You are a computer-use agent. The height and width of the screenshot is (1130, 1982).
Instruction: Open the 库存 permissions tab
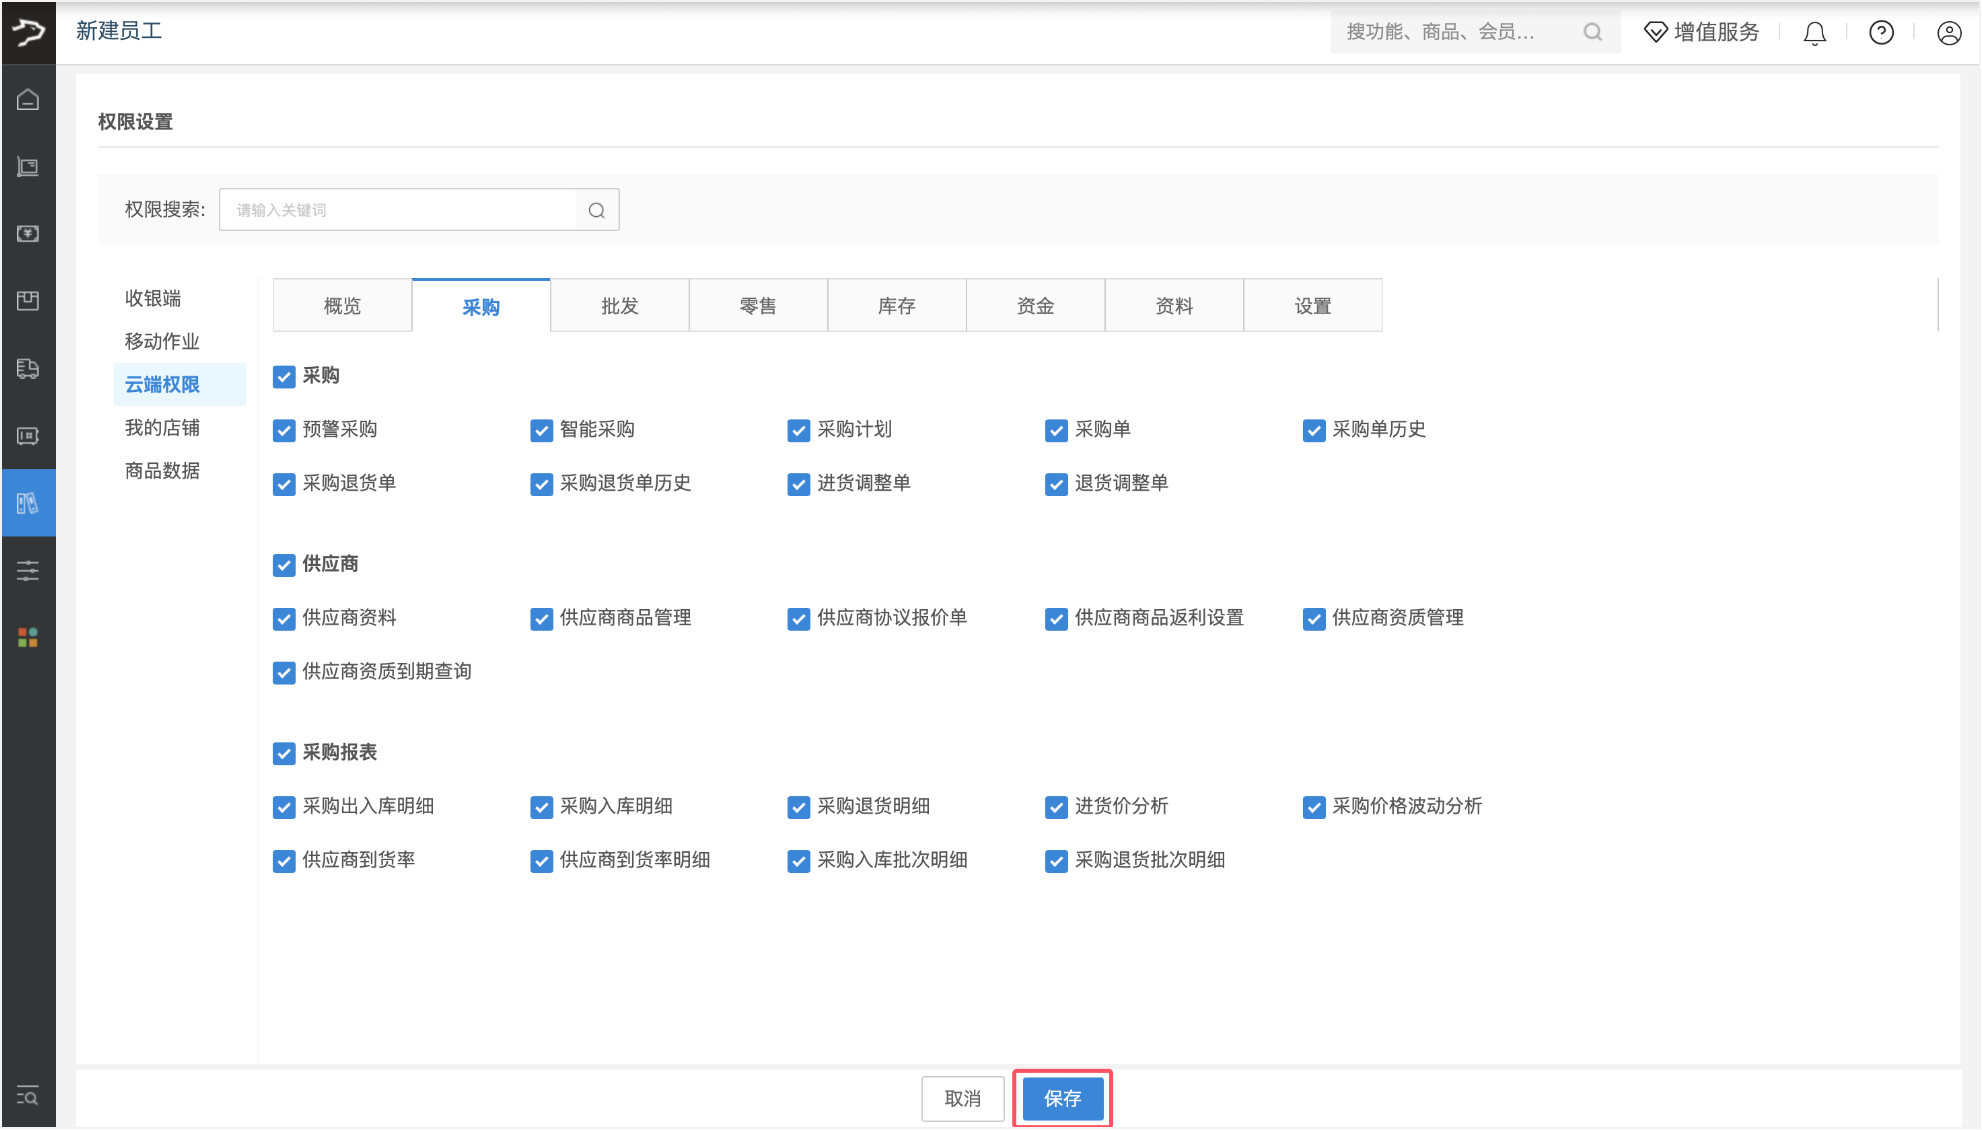tap(896, 305)
